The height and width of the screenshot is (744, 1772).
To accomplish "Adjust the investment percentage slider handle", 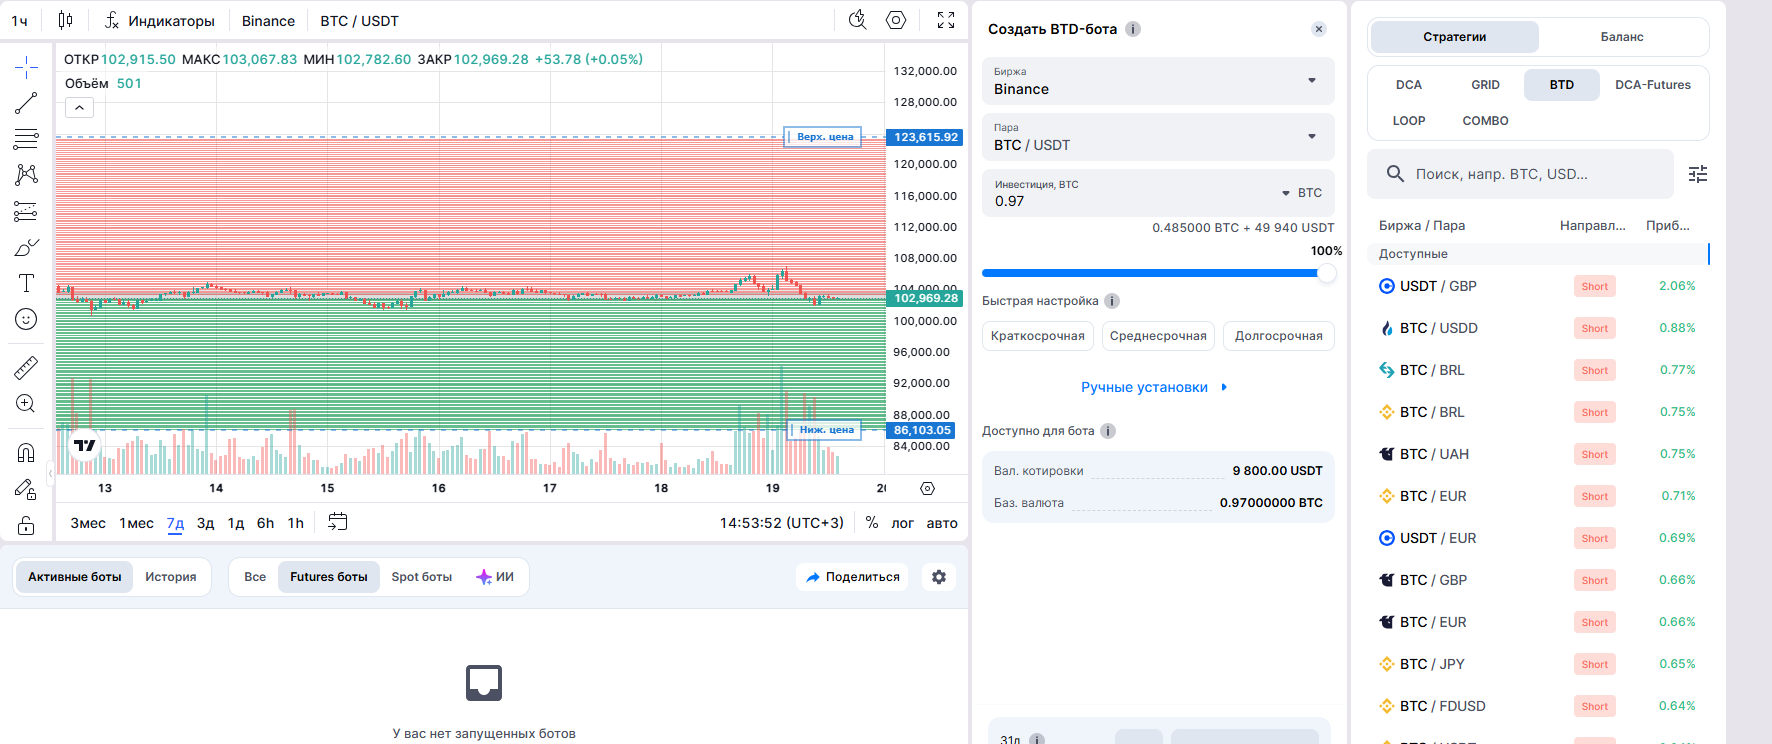I will 1327,273.
